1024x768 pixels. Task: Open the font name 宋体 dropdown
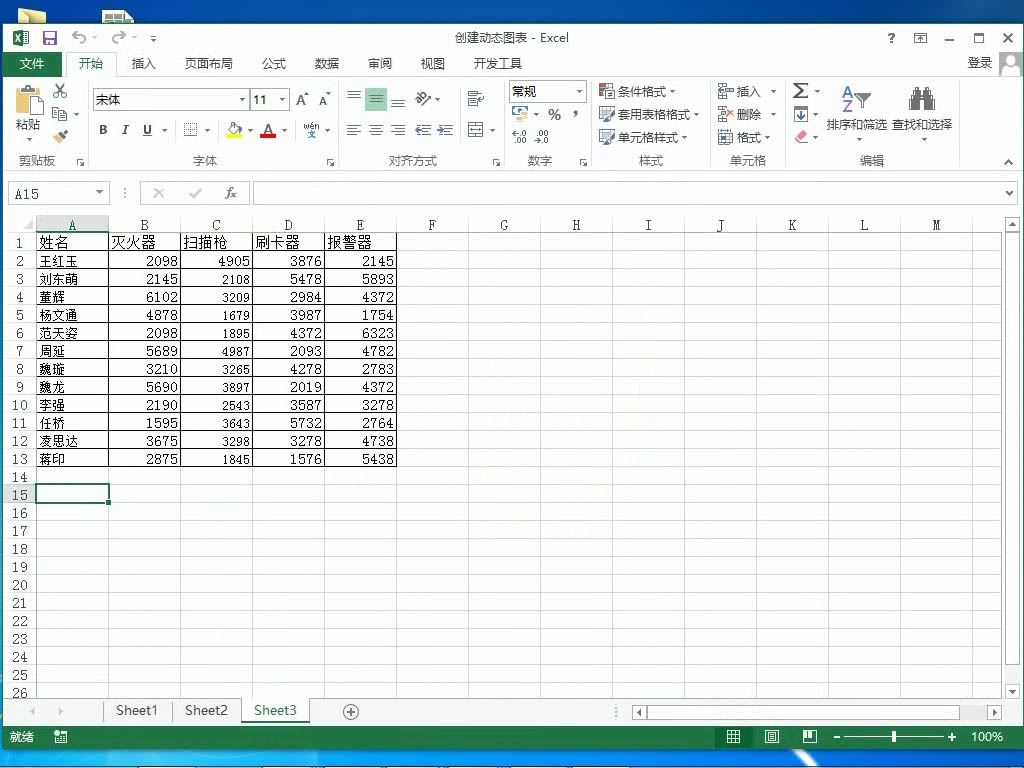coord(242,100)
